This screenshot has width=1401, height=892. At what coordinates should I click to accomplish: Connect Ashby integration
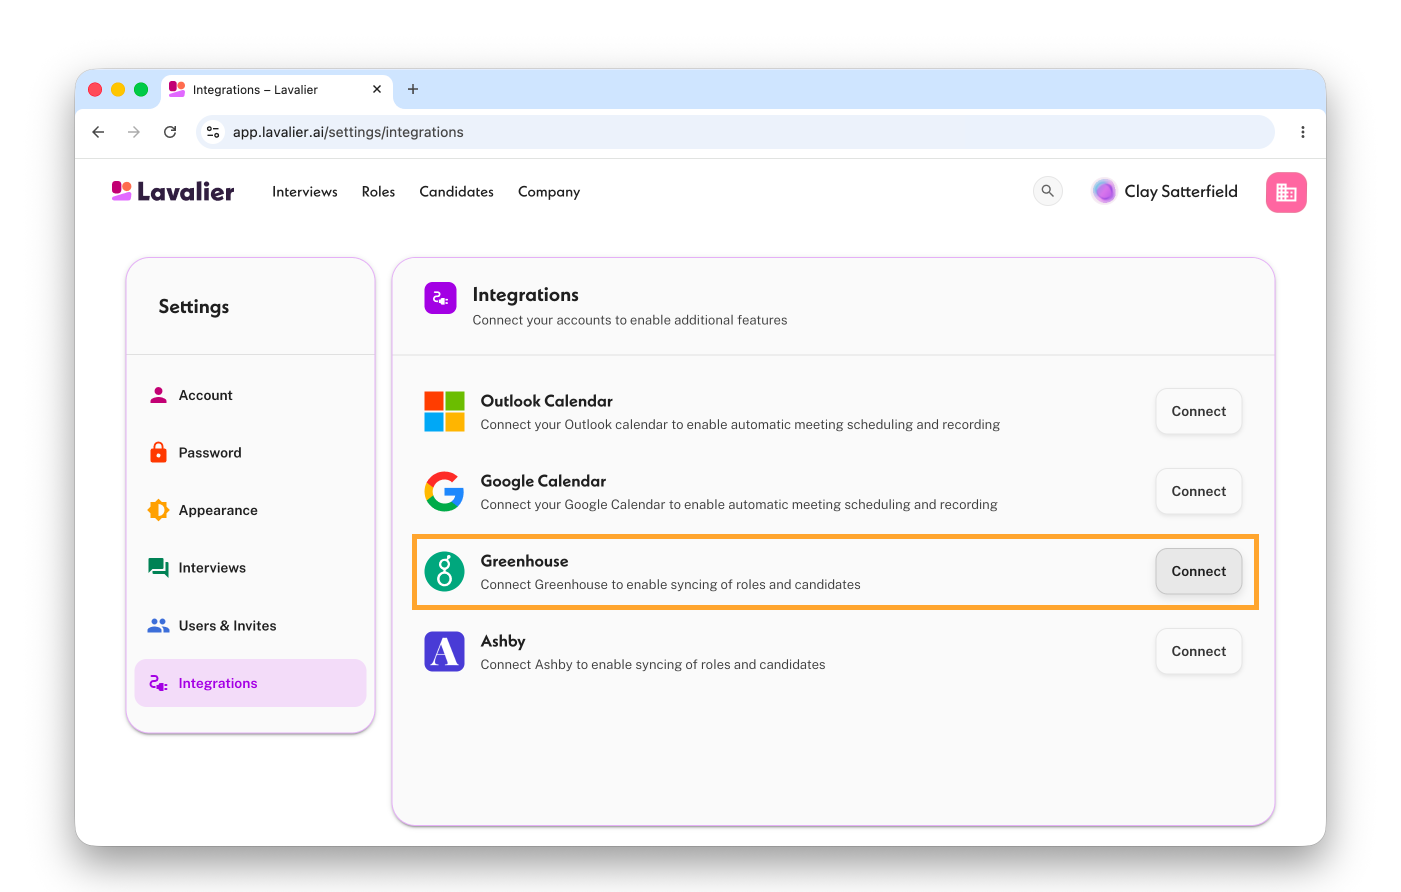(x=1198, y=651)
